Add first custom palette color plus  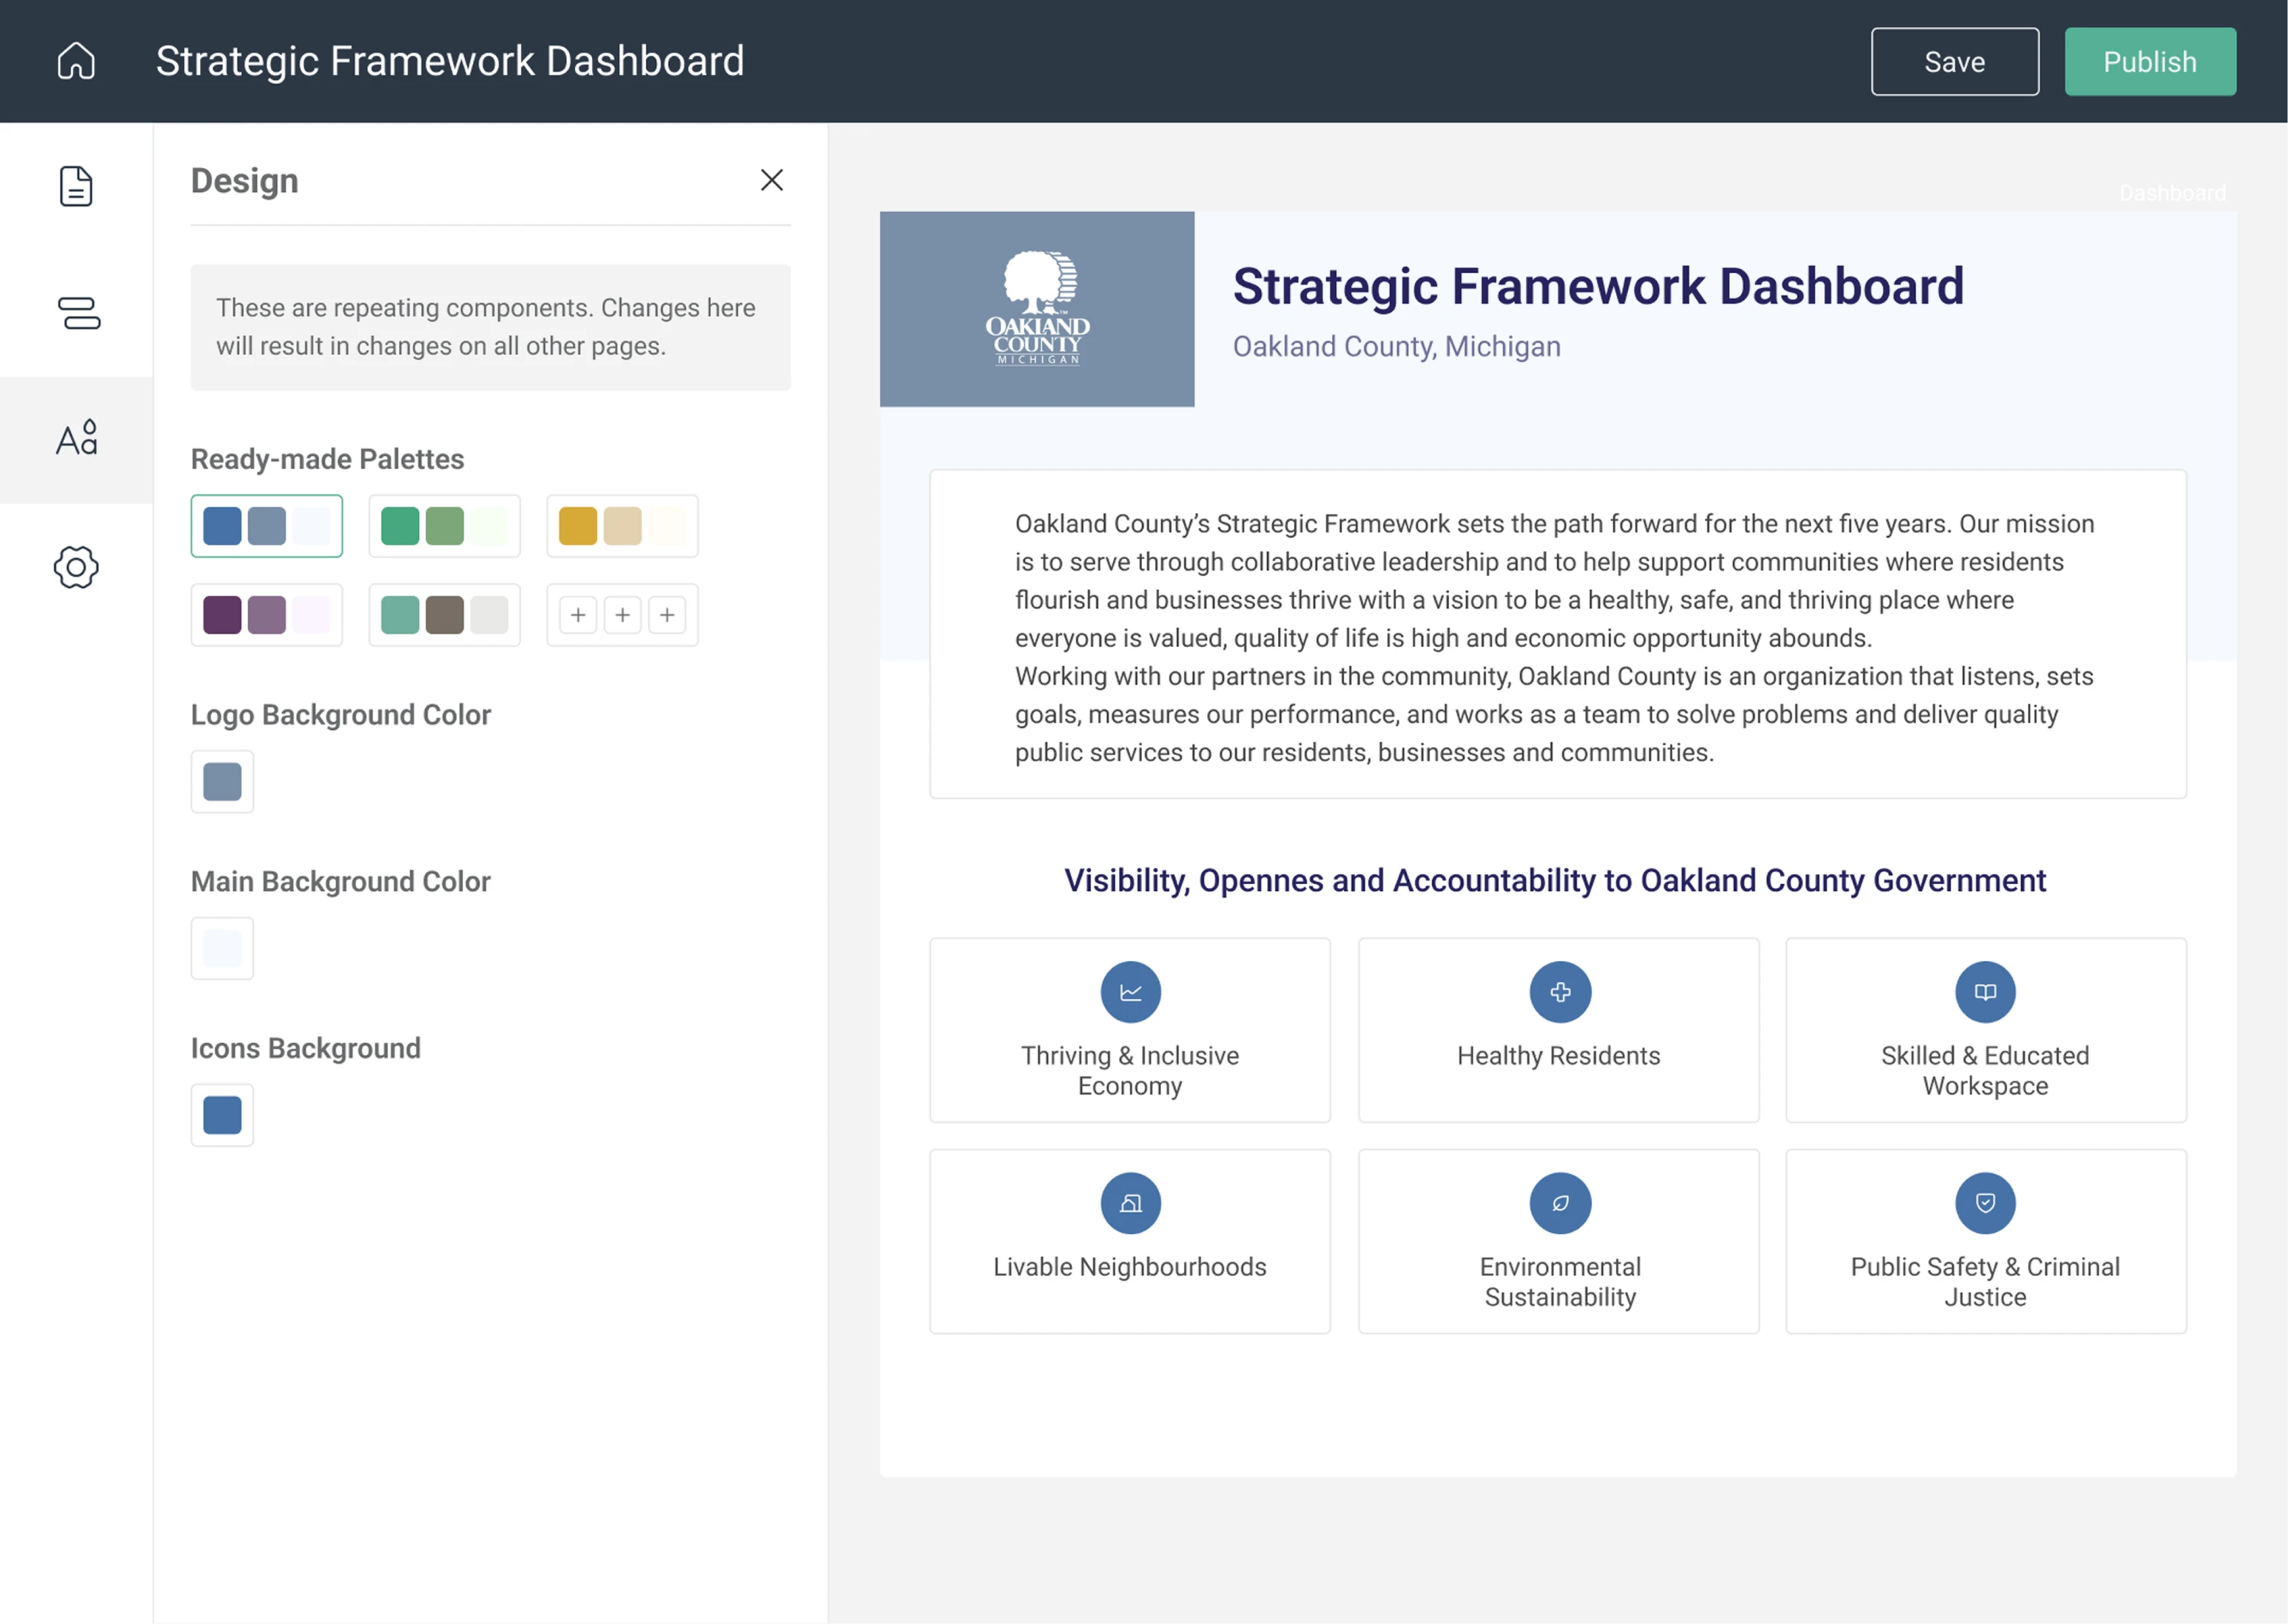coord(578,614)
